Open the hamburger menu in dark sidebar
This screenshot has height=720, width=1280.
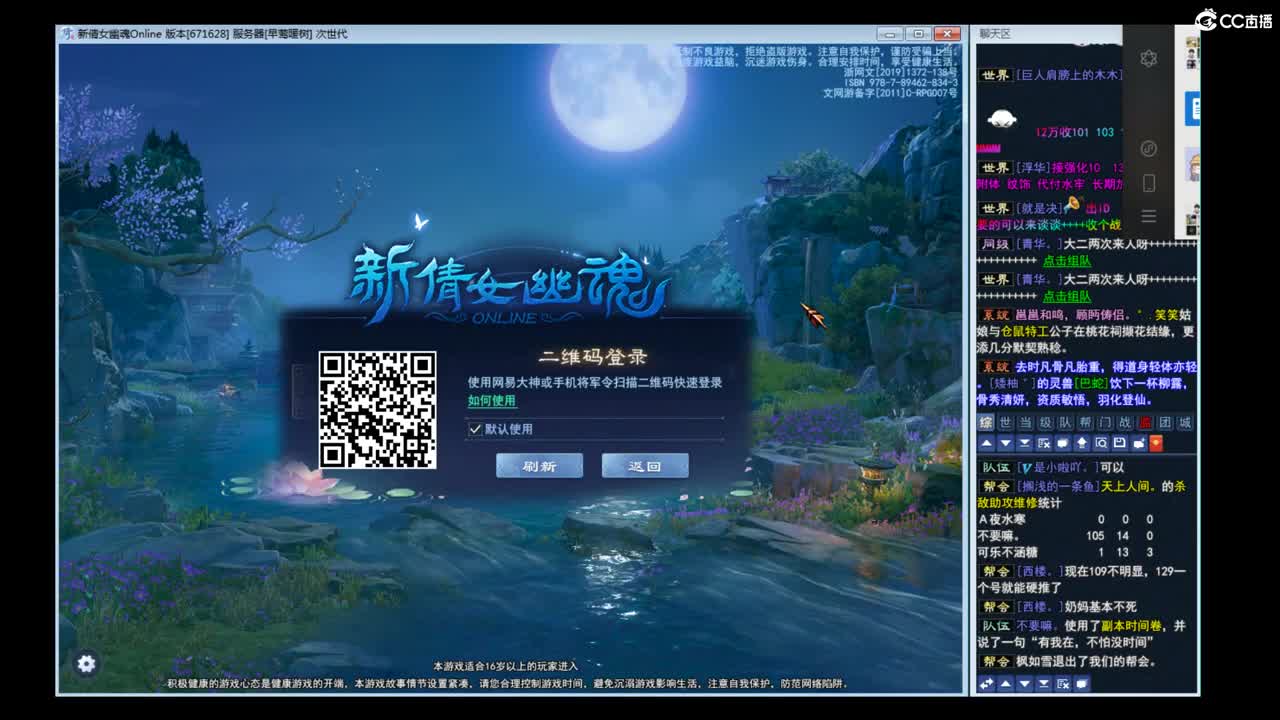1149,216
